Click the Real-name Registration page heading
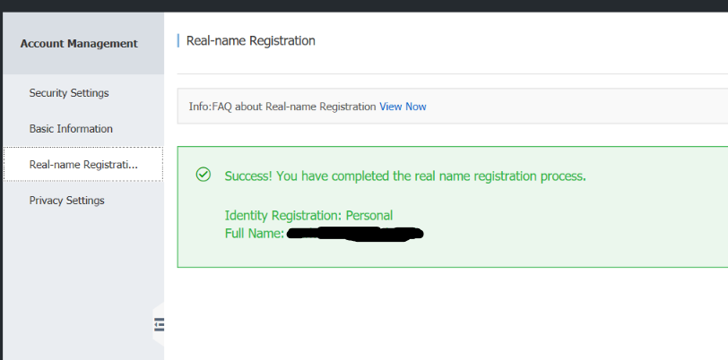Image resolution: width=728 pixels, height=361 pixels. [x=251, y=41]
